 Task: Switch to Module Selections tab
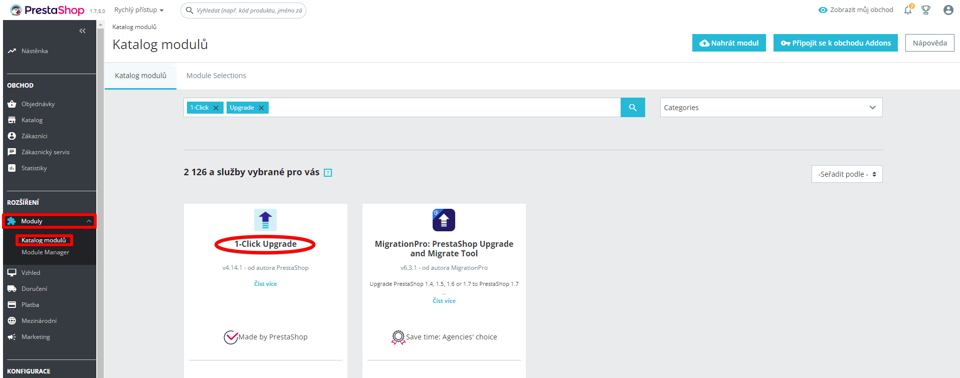(x=216, y=75)
